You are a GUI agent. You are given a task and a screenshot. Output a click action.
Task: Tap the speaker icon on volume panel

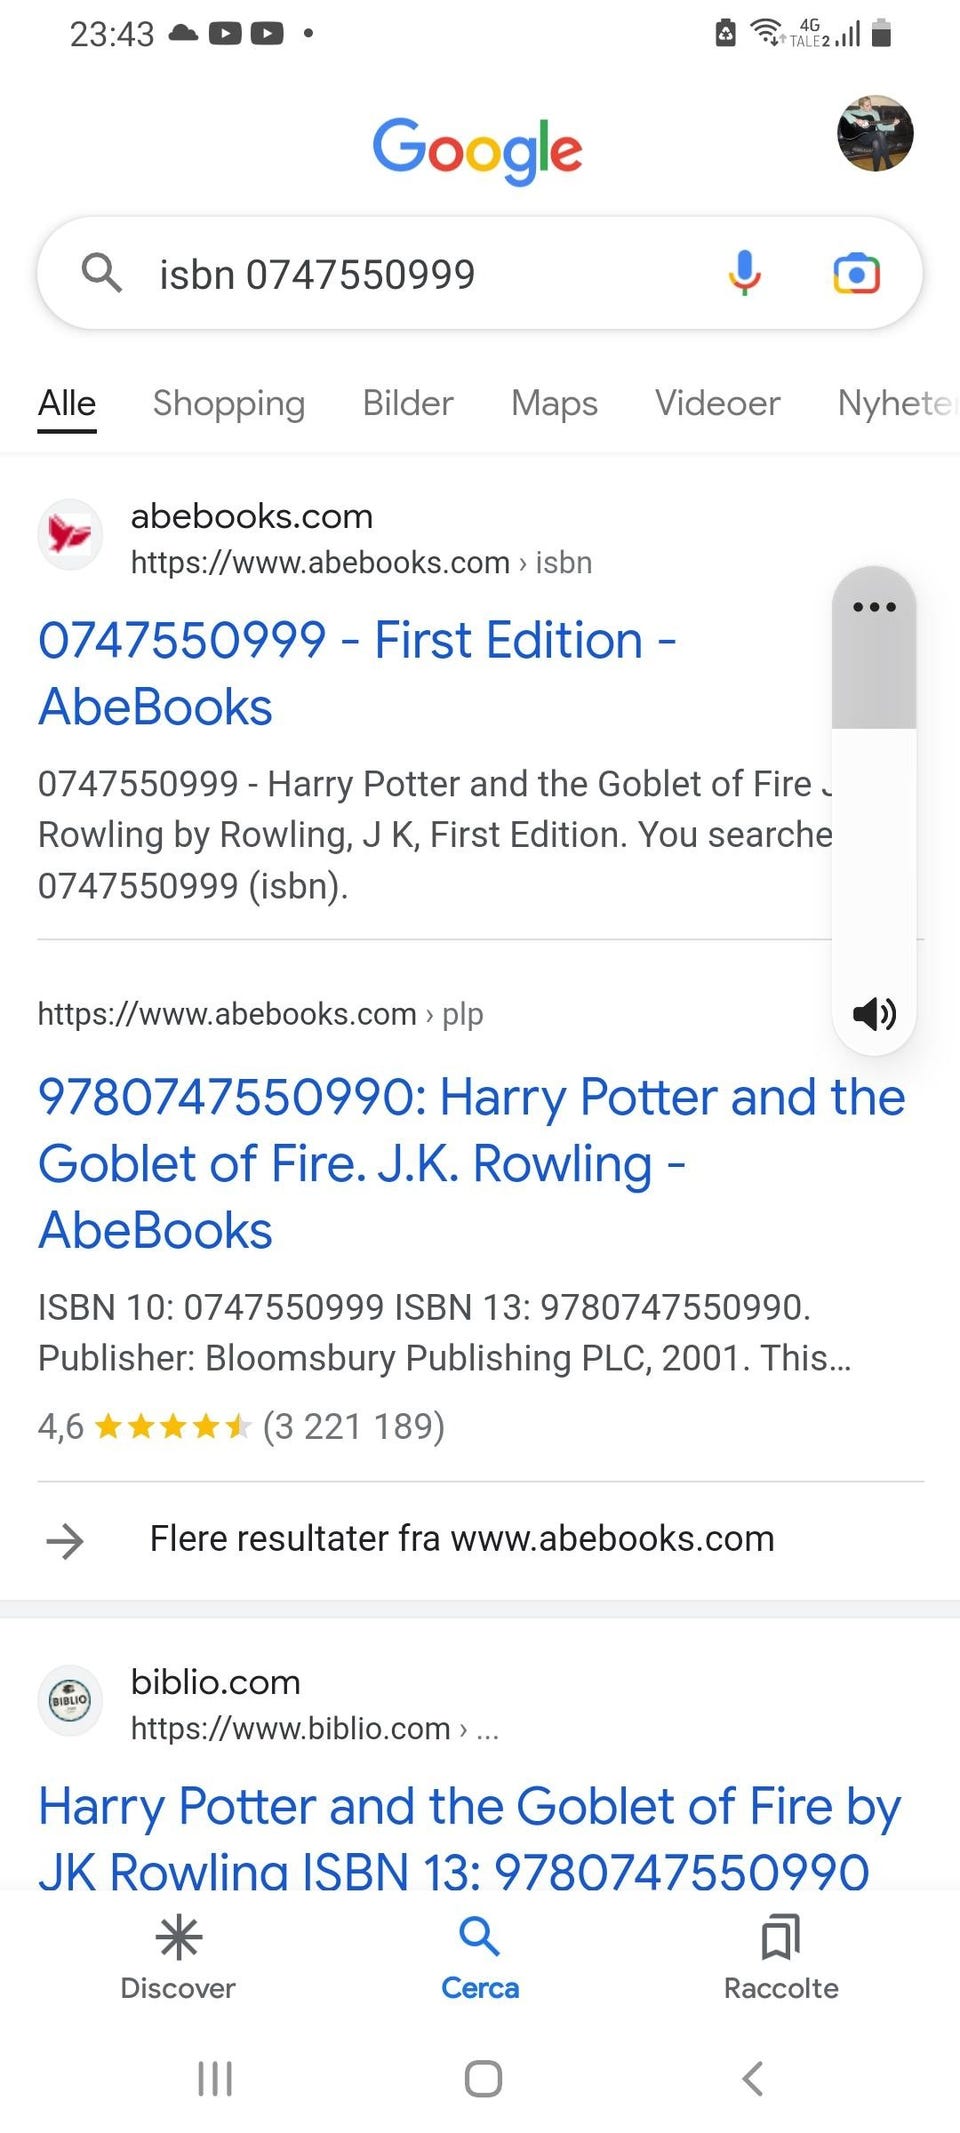coord(874,1014)
